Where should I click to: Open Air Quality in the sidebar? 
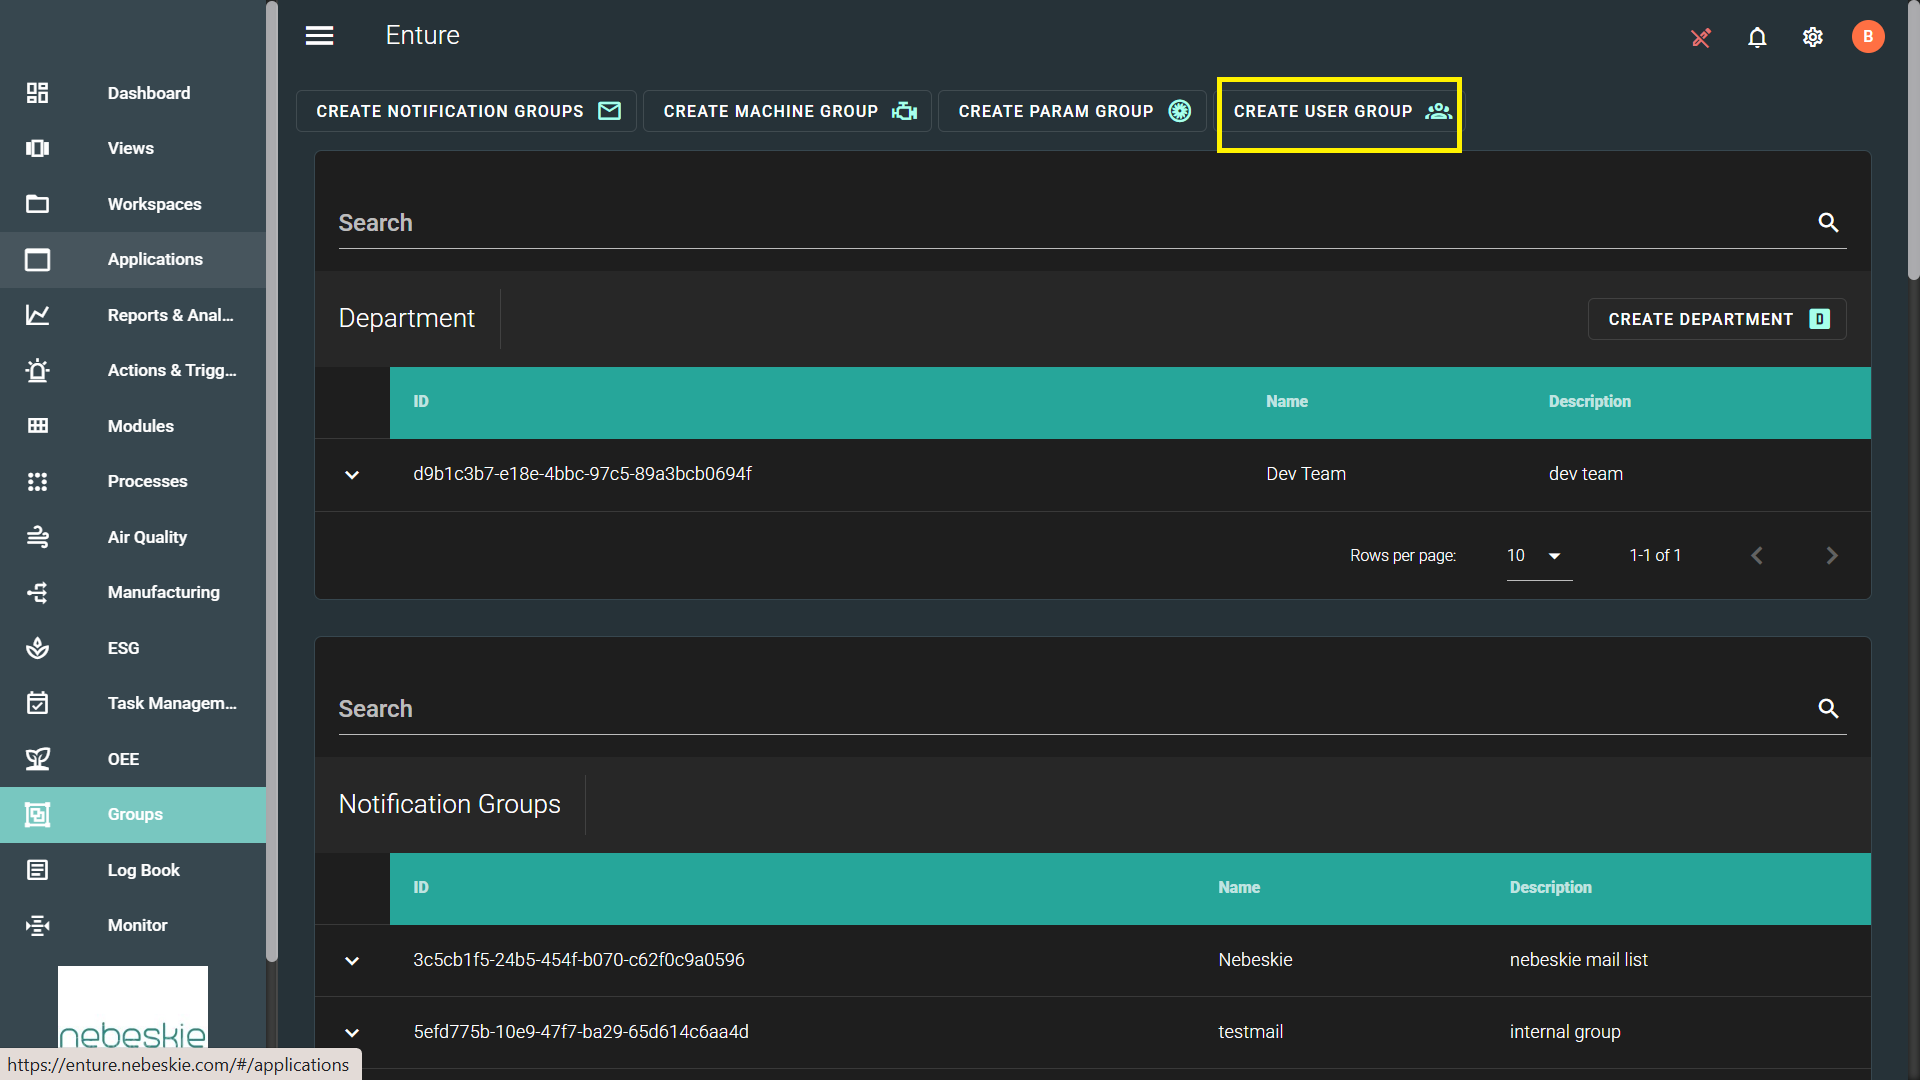[147, 537]
